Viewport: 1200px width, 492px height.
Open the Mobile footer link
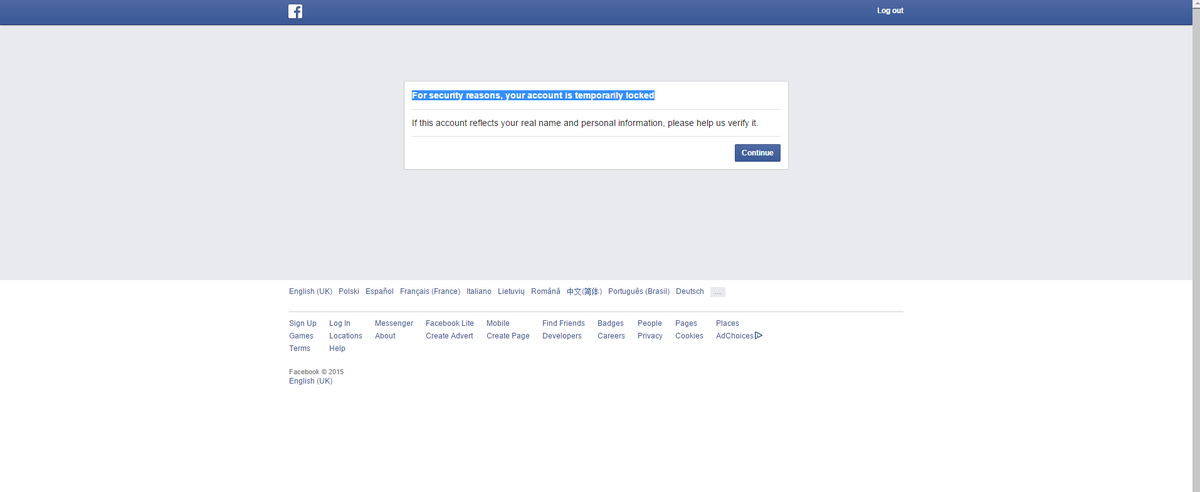pyautogui.click(x=498, y=324)
